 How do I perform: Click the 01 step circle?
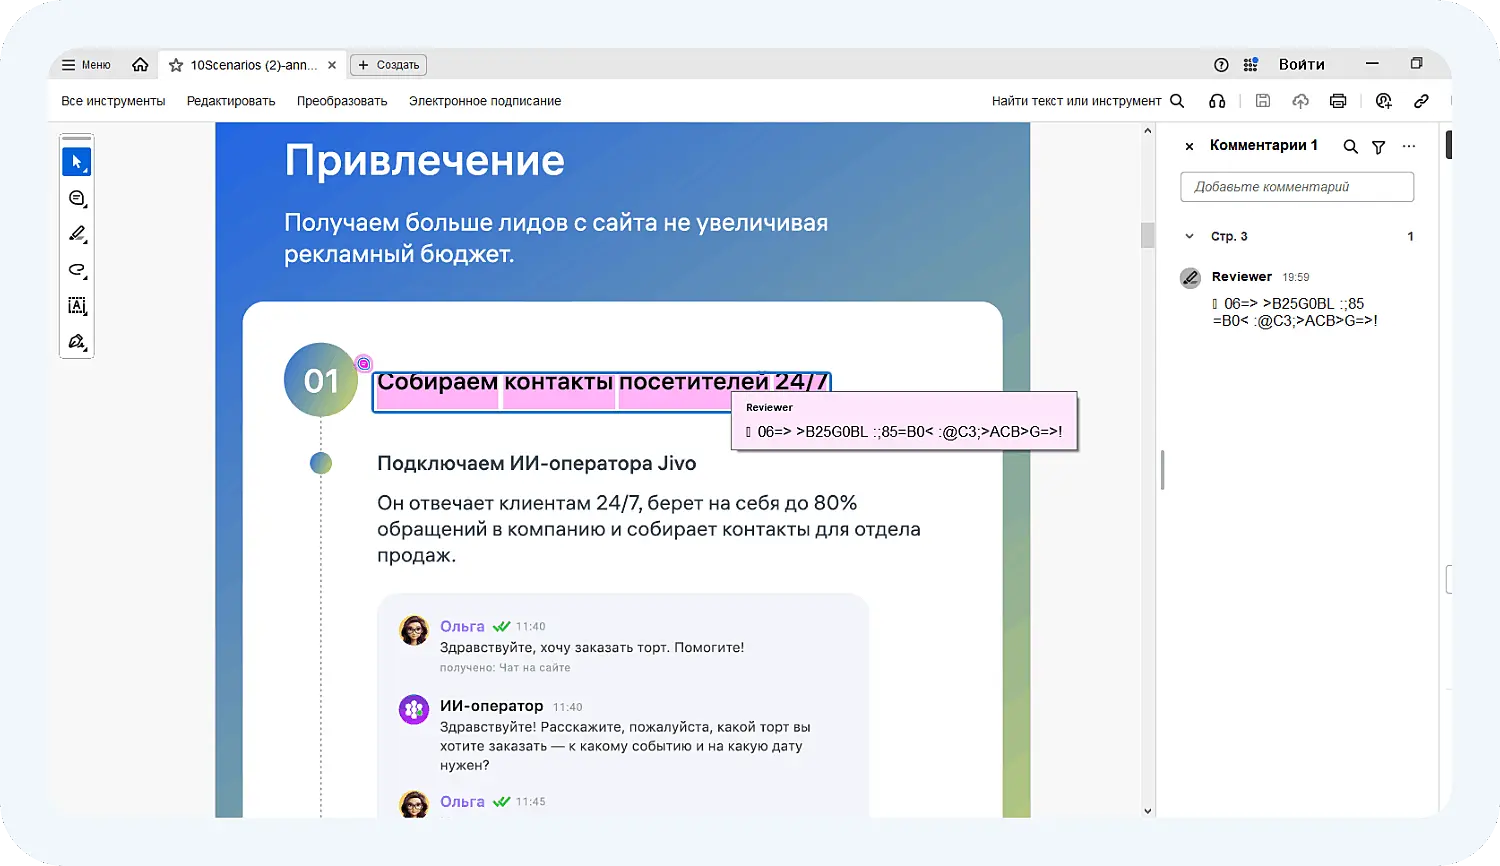pyautogui.click(x=321, y=380)
